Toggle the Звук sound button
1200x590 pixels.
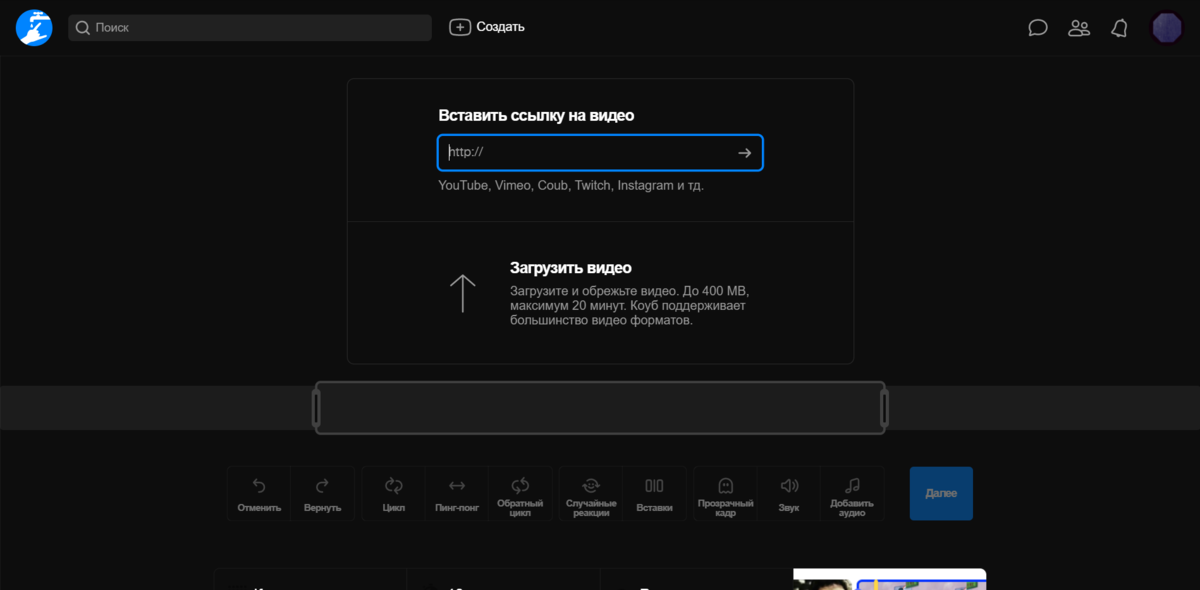(789, 494)
